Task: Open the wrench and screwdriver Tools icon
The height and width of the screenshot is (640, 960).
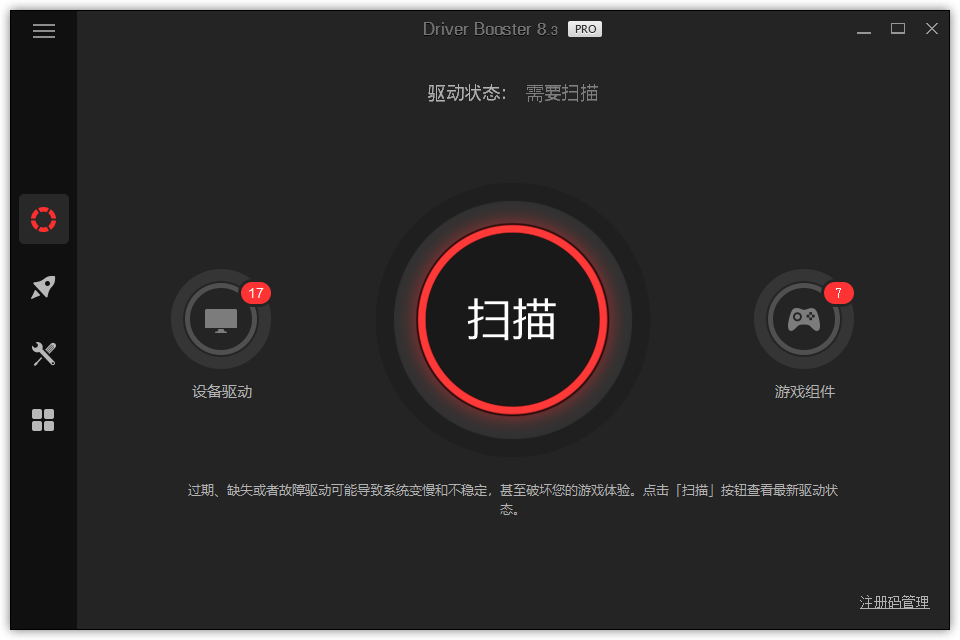Action: pos(43,354)
